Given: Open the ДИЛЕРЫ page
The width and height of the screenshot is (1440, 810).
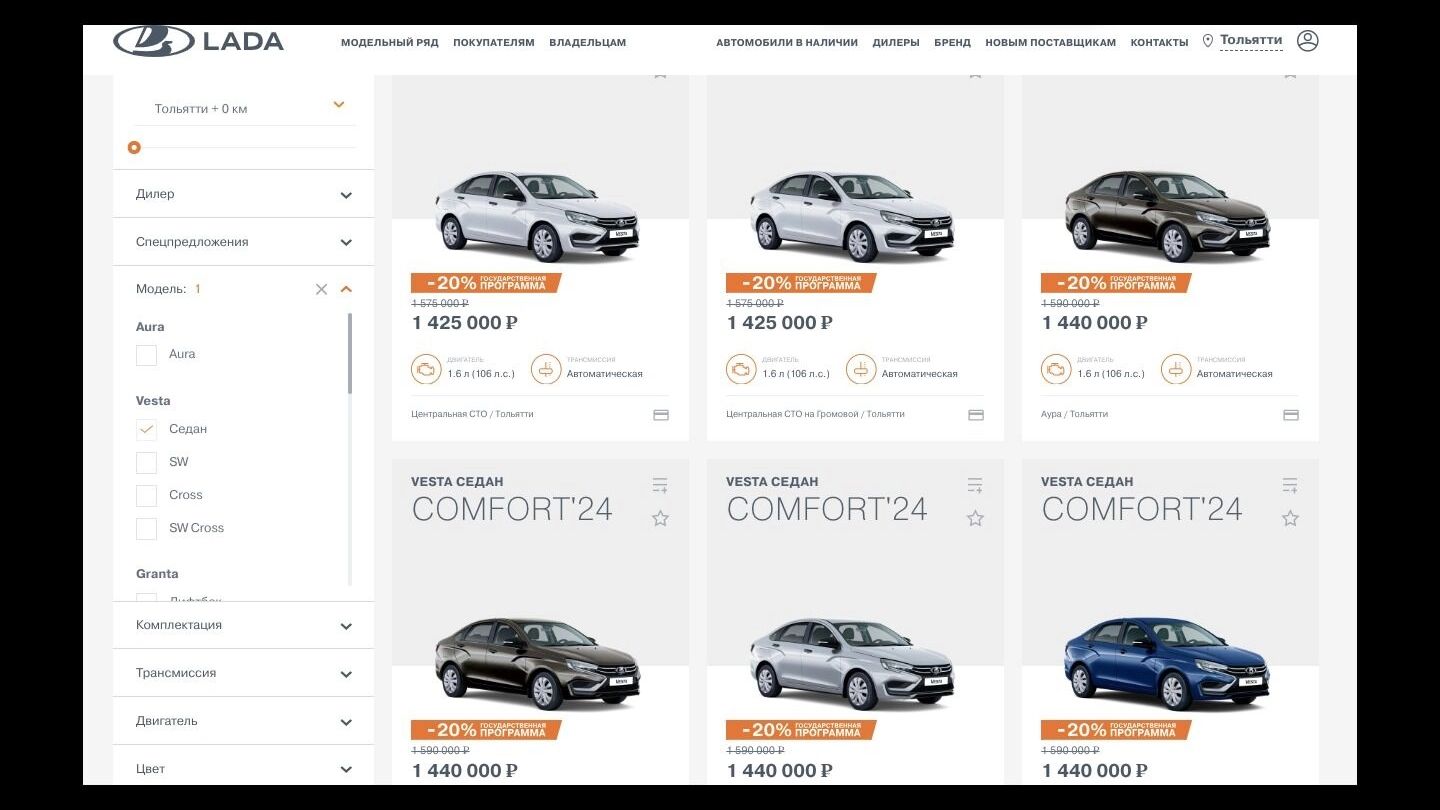Looking at the screenshot, I should tap(896, 43).
